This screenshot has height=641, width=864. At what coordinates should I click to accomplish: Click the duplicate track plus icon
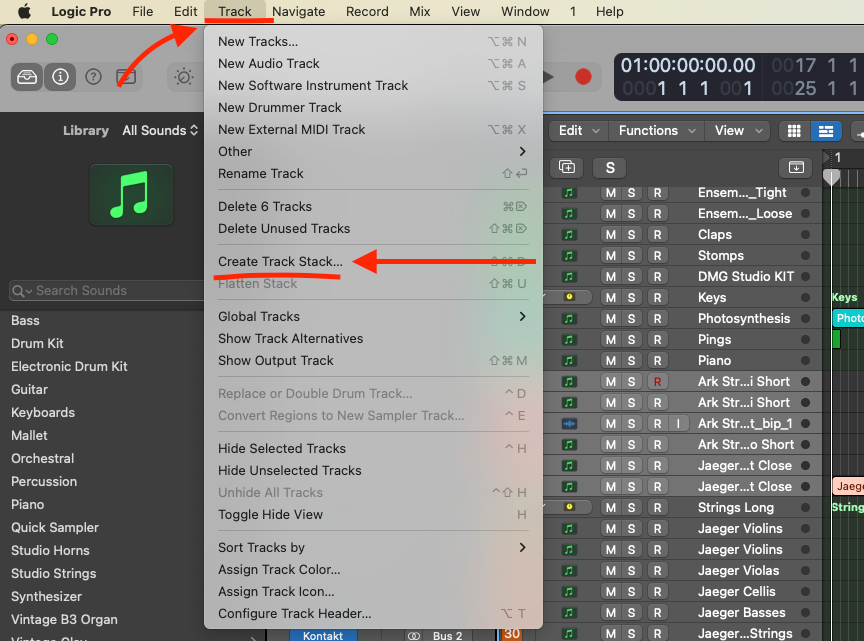[x=566, y=167]
